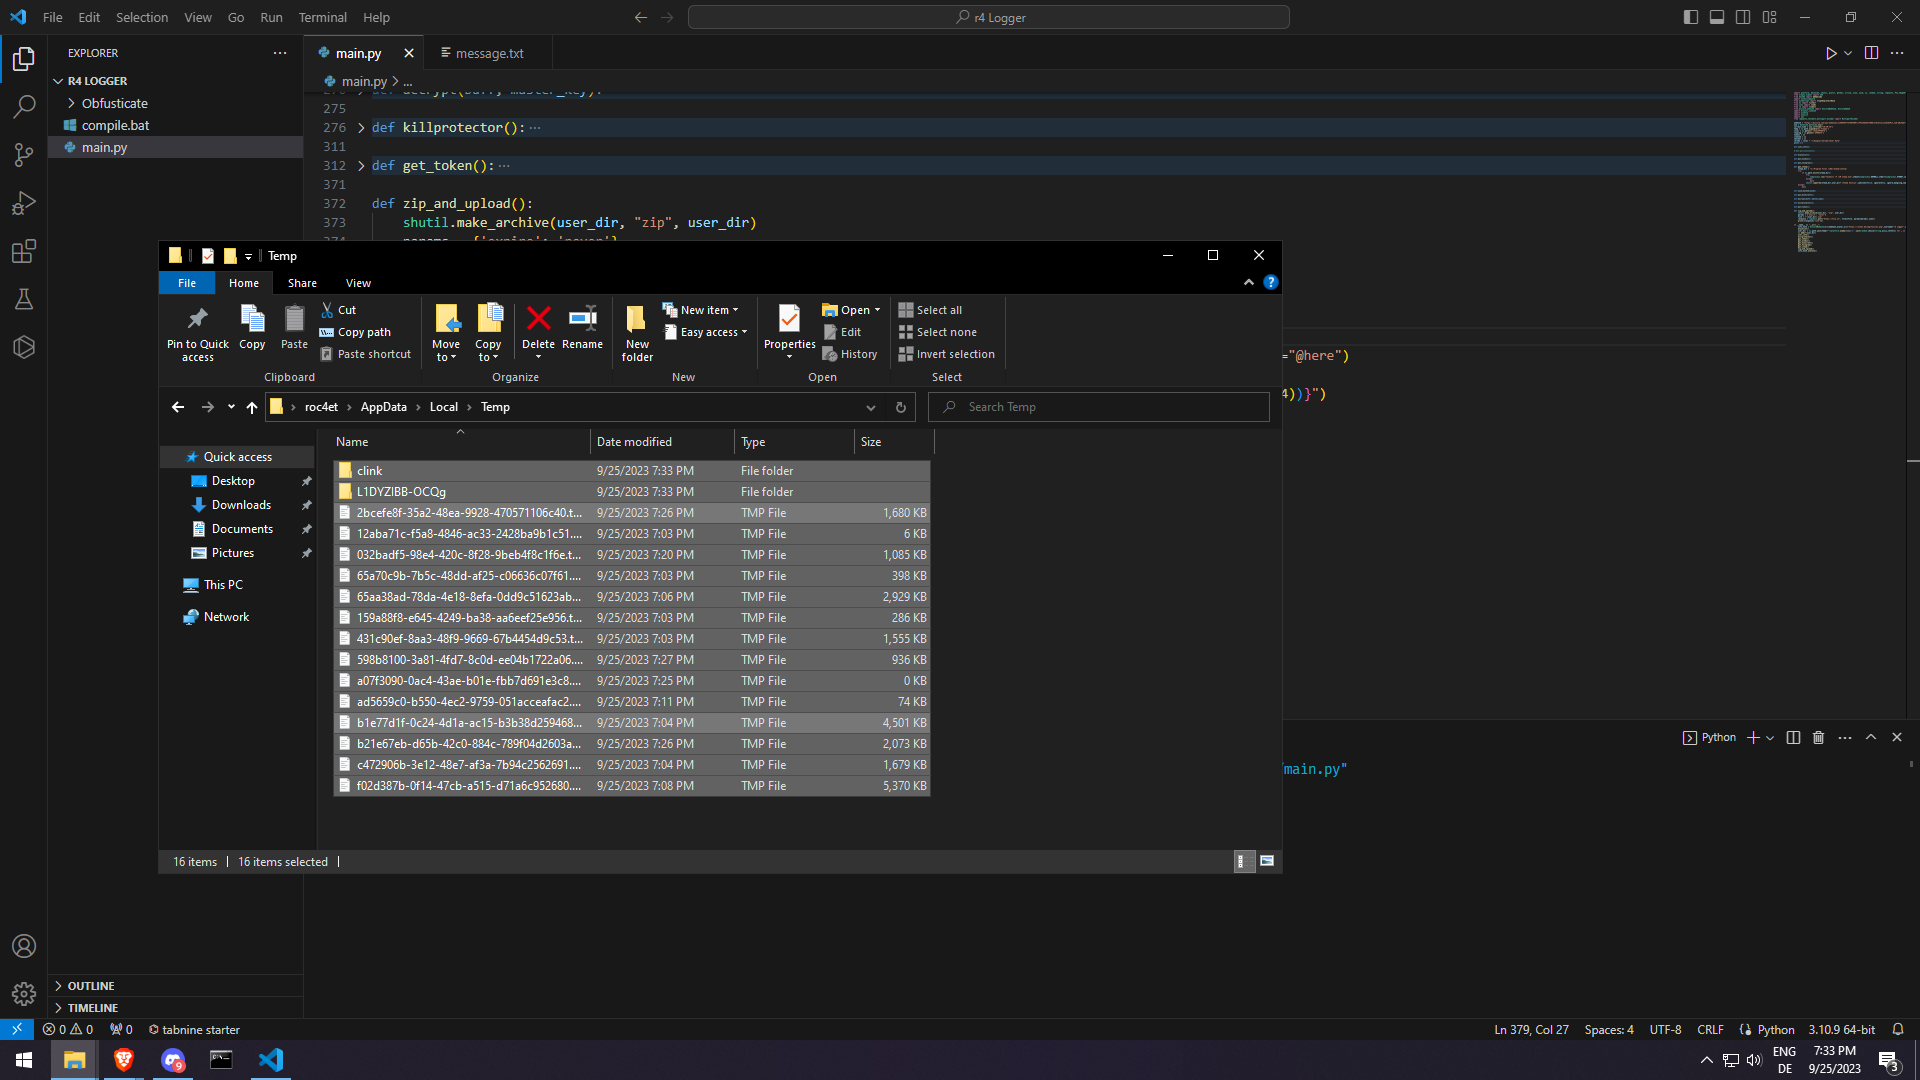This screenshot has width=1920, height=1080.
Task: Open Extensions view in activity bar
Action: pyautogui.click(x=24, y=251)
